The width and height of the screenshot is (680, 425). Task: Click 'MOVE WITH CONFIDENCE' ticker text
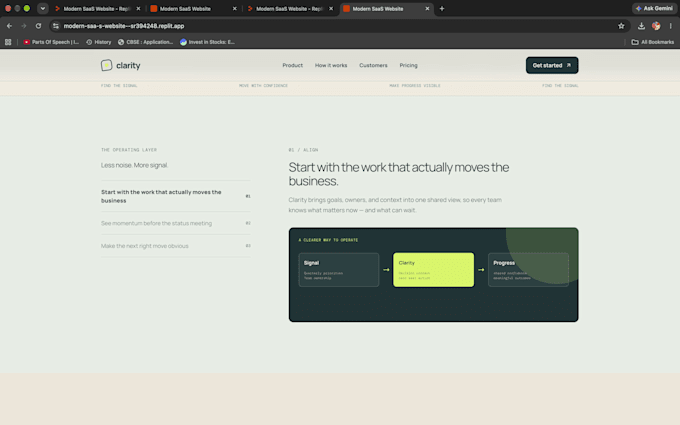pos(263,85)
